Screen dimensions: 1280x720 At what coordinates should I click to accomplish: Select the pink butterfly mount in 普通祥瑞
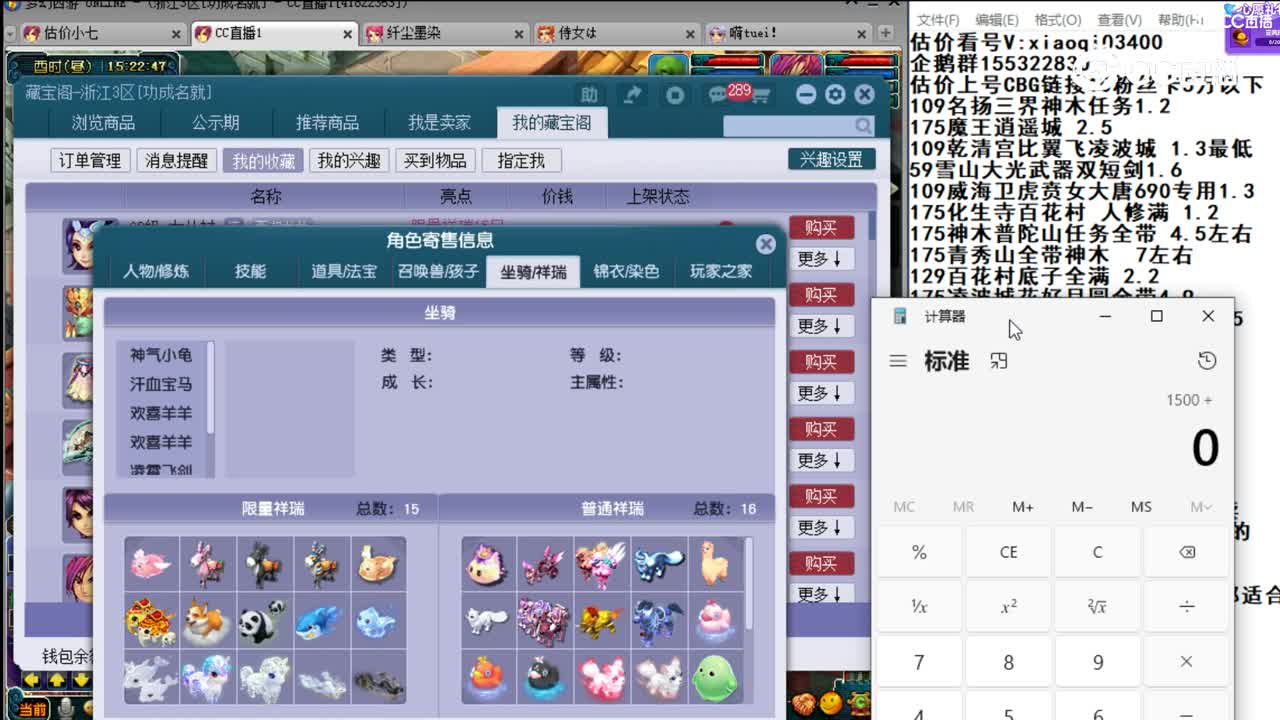[545, 565]
